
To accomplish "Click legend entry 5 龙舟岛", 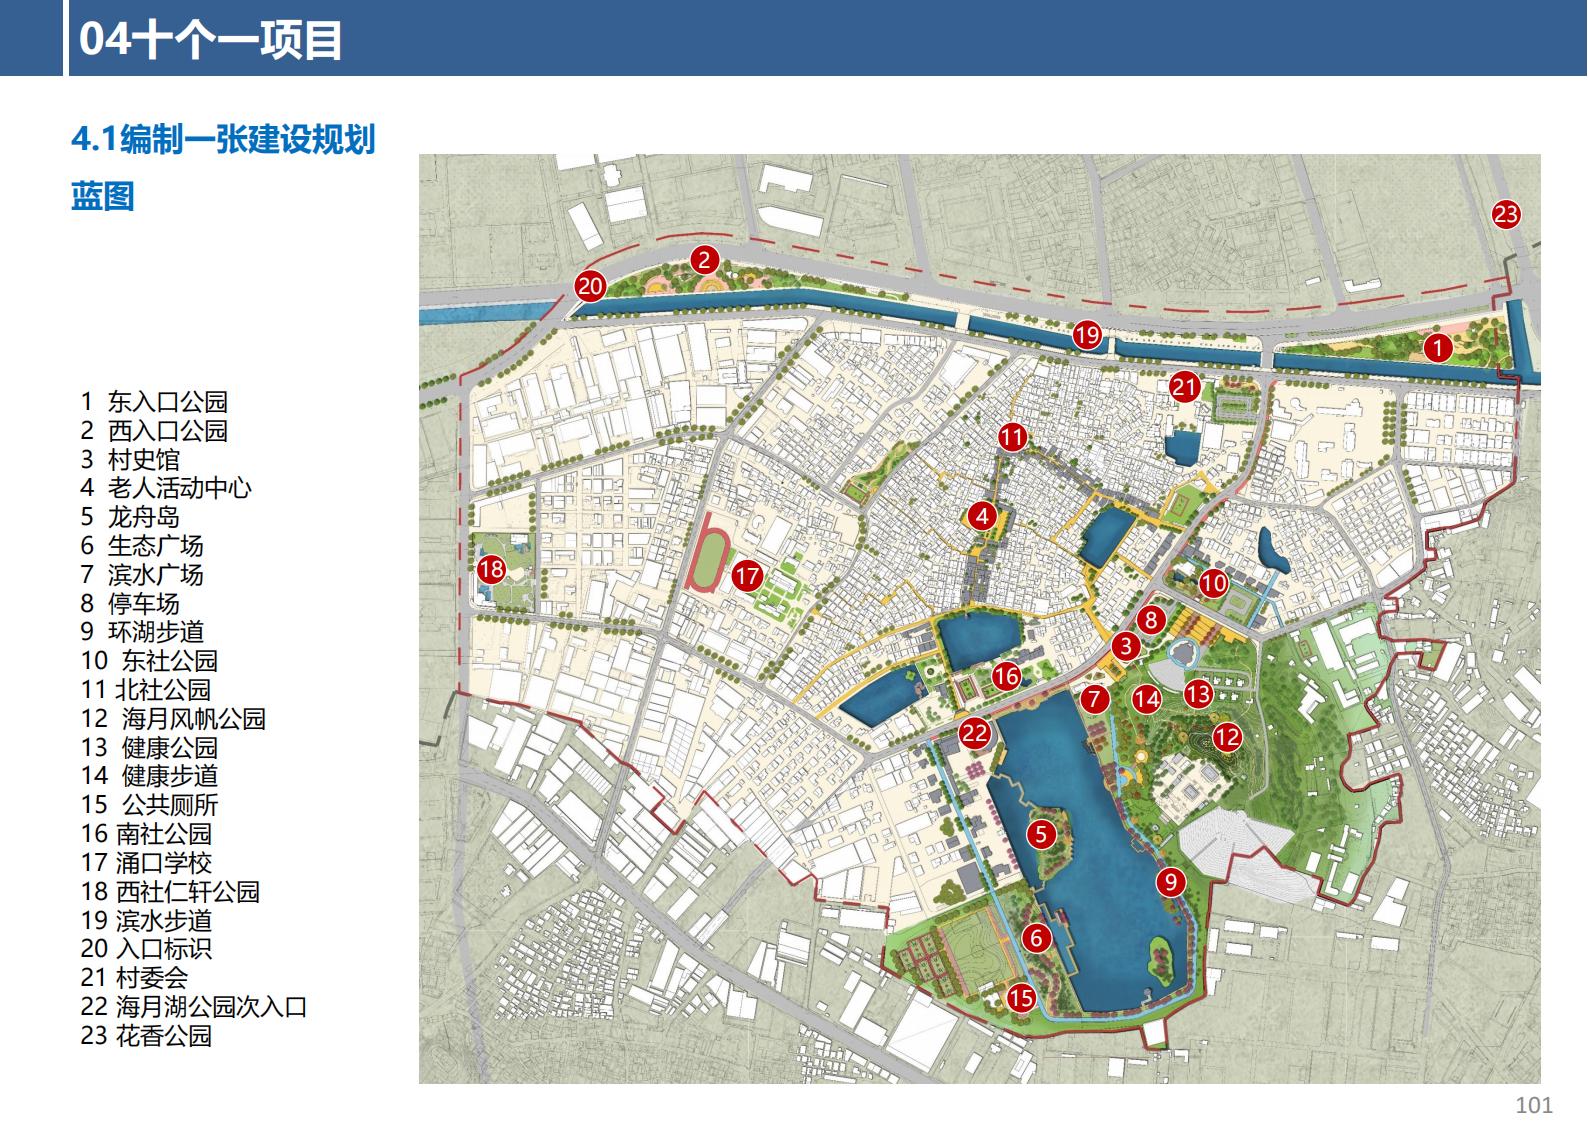I will [130, 517].
